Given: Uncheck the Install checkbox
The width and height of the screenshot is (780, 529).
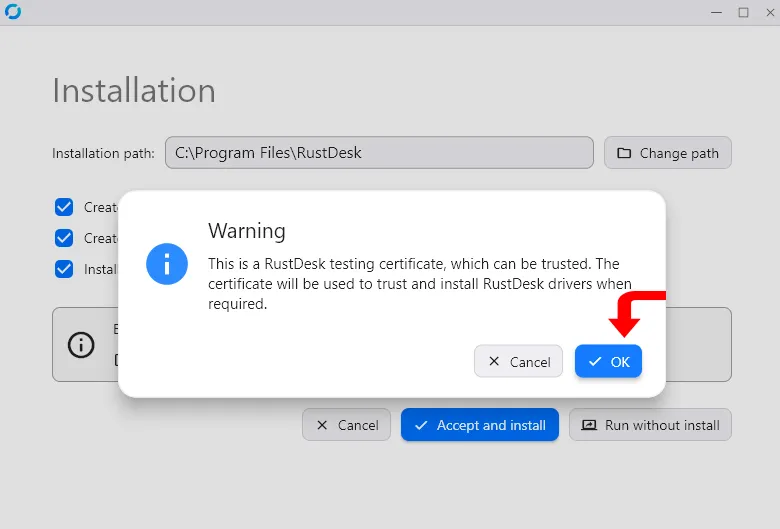Looking at the screenshot, I should pyautogui.click(x=64, y=269).
